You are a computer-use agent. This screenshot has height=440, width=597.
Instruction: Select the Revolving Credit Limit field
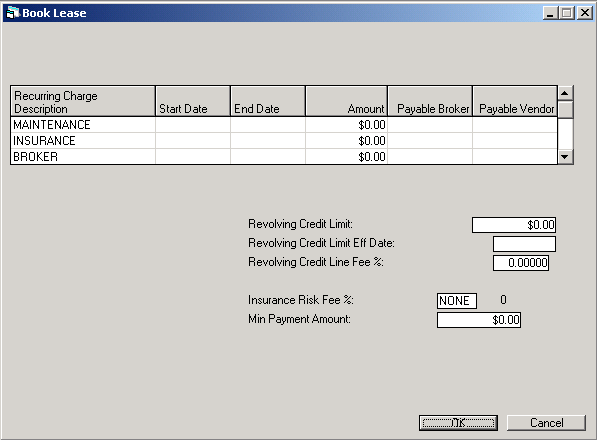[x=514, y=225]
